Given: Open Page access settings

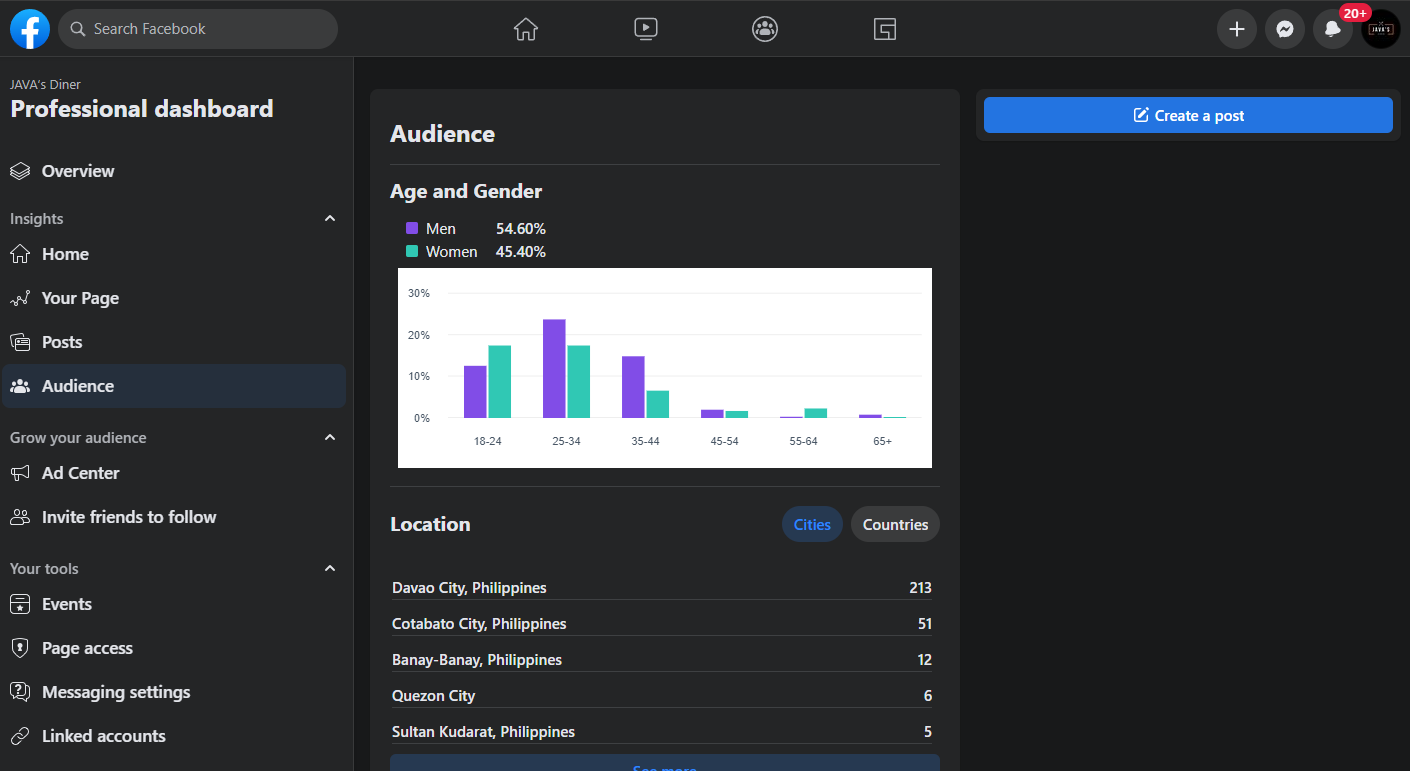Looking at the screenshot, I should pos(173,648).
